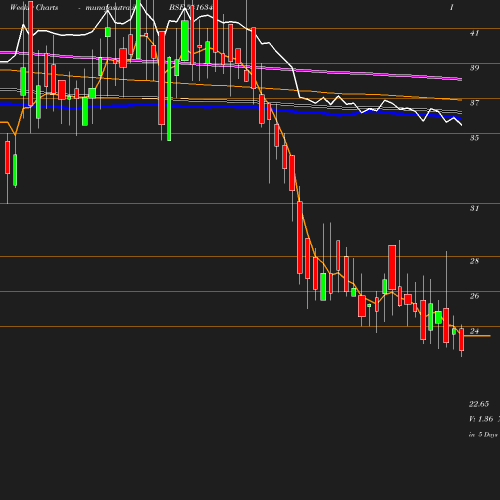500x500 pixels.
Task: Select the 41 price axis label
Action: point(474,33)
